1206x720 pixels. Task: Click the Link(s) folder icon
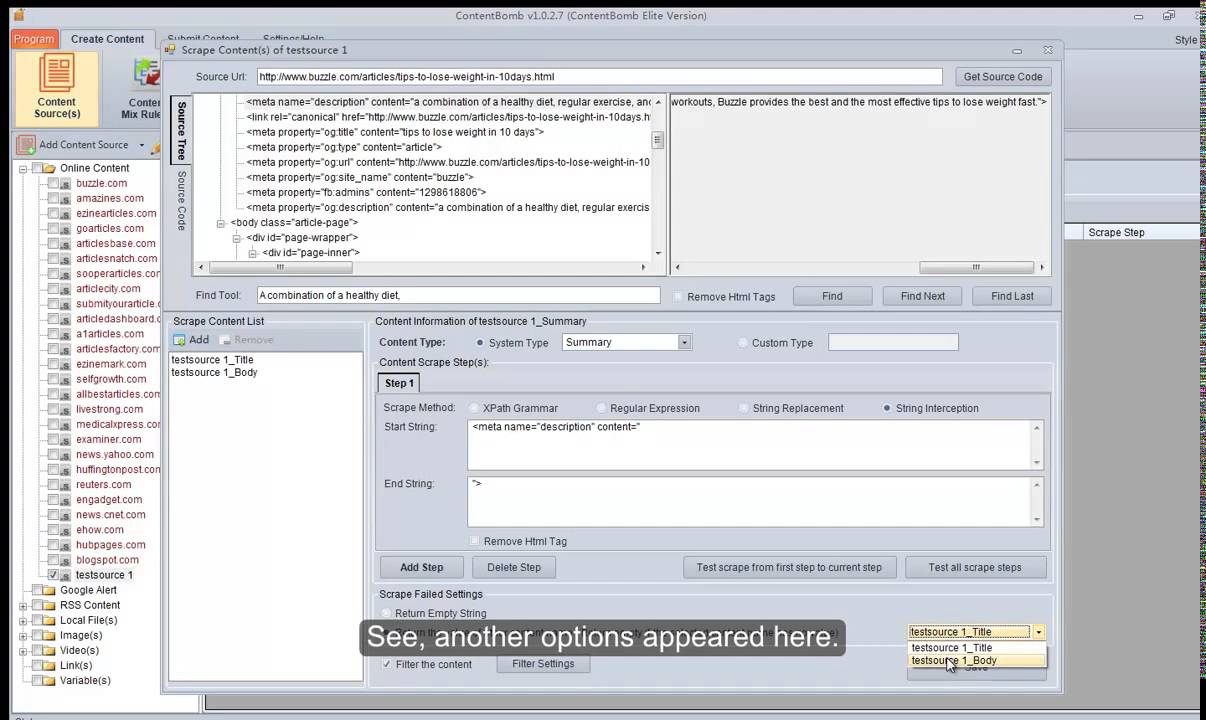(49, 665)
